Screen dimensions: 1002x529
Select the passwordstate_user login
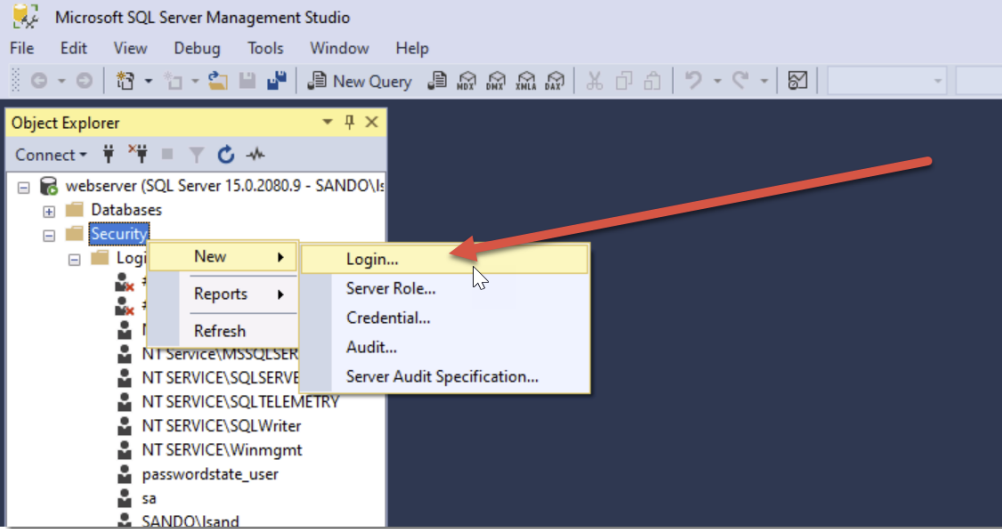[x=210, y=475]
